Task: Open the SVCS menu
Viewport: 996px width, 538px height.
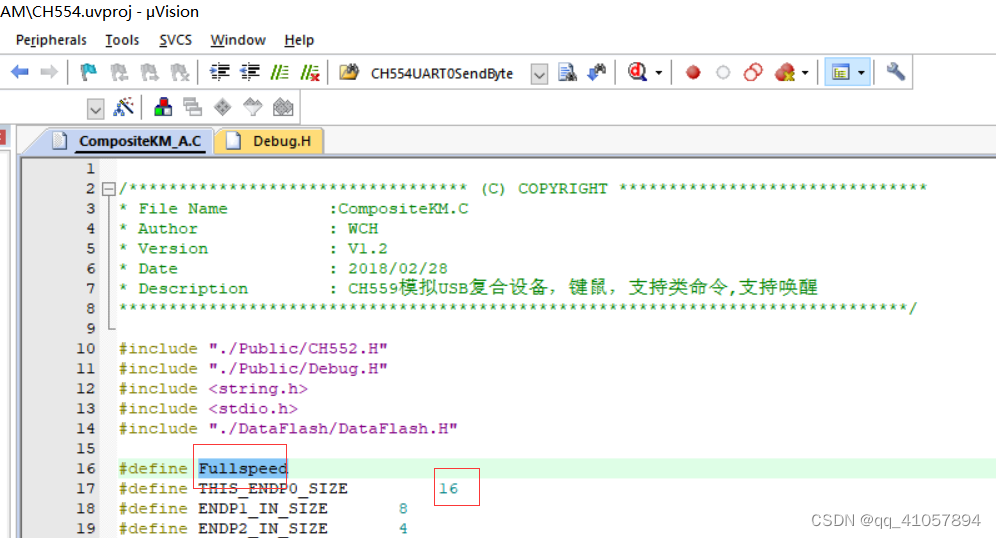Action: tap(175, 40)
